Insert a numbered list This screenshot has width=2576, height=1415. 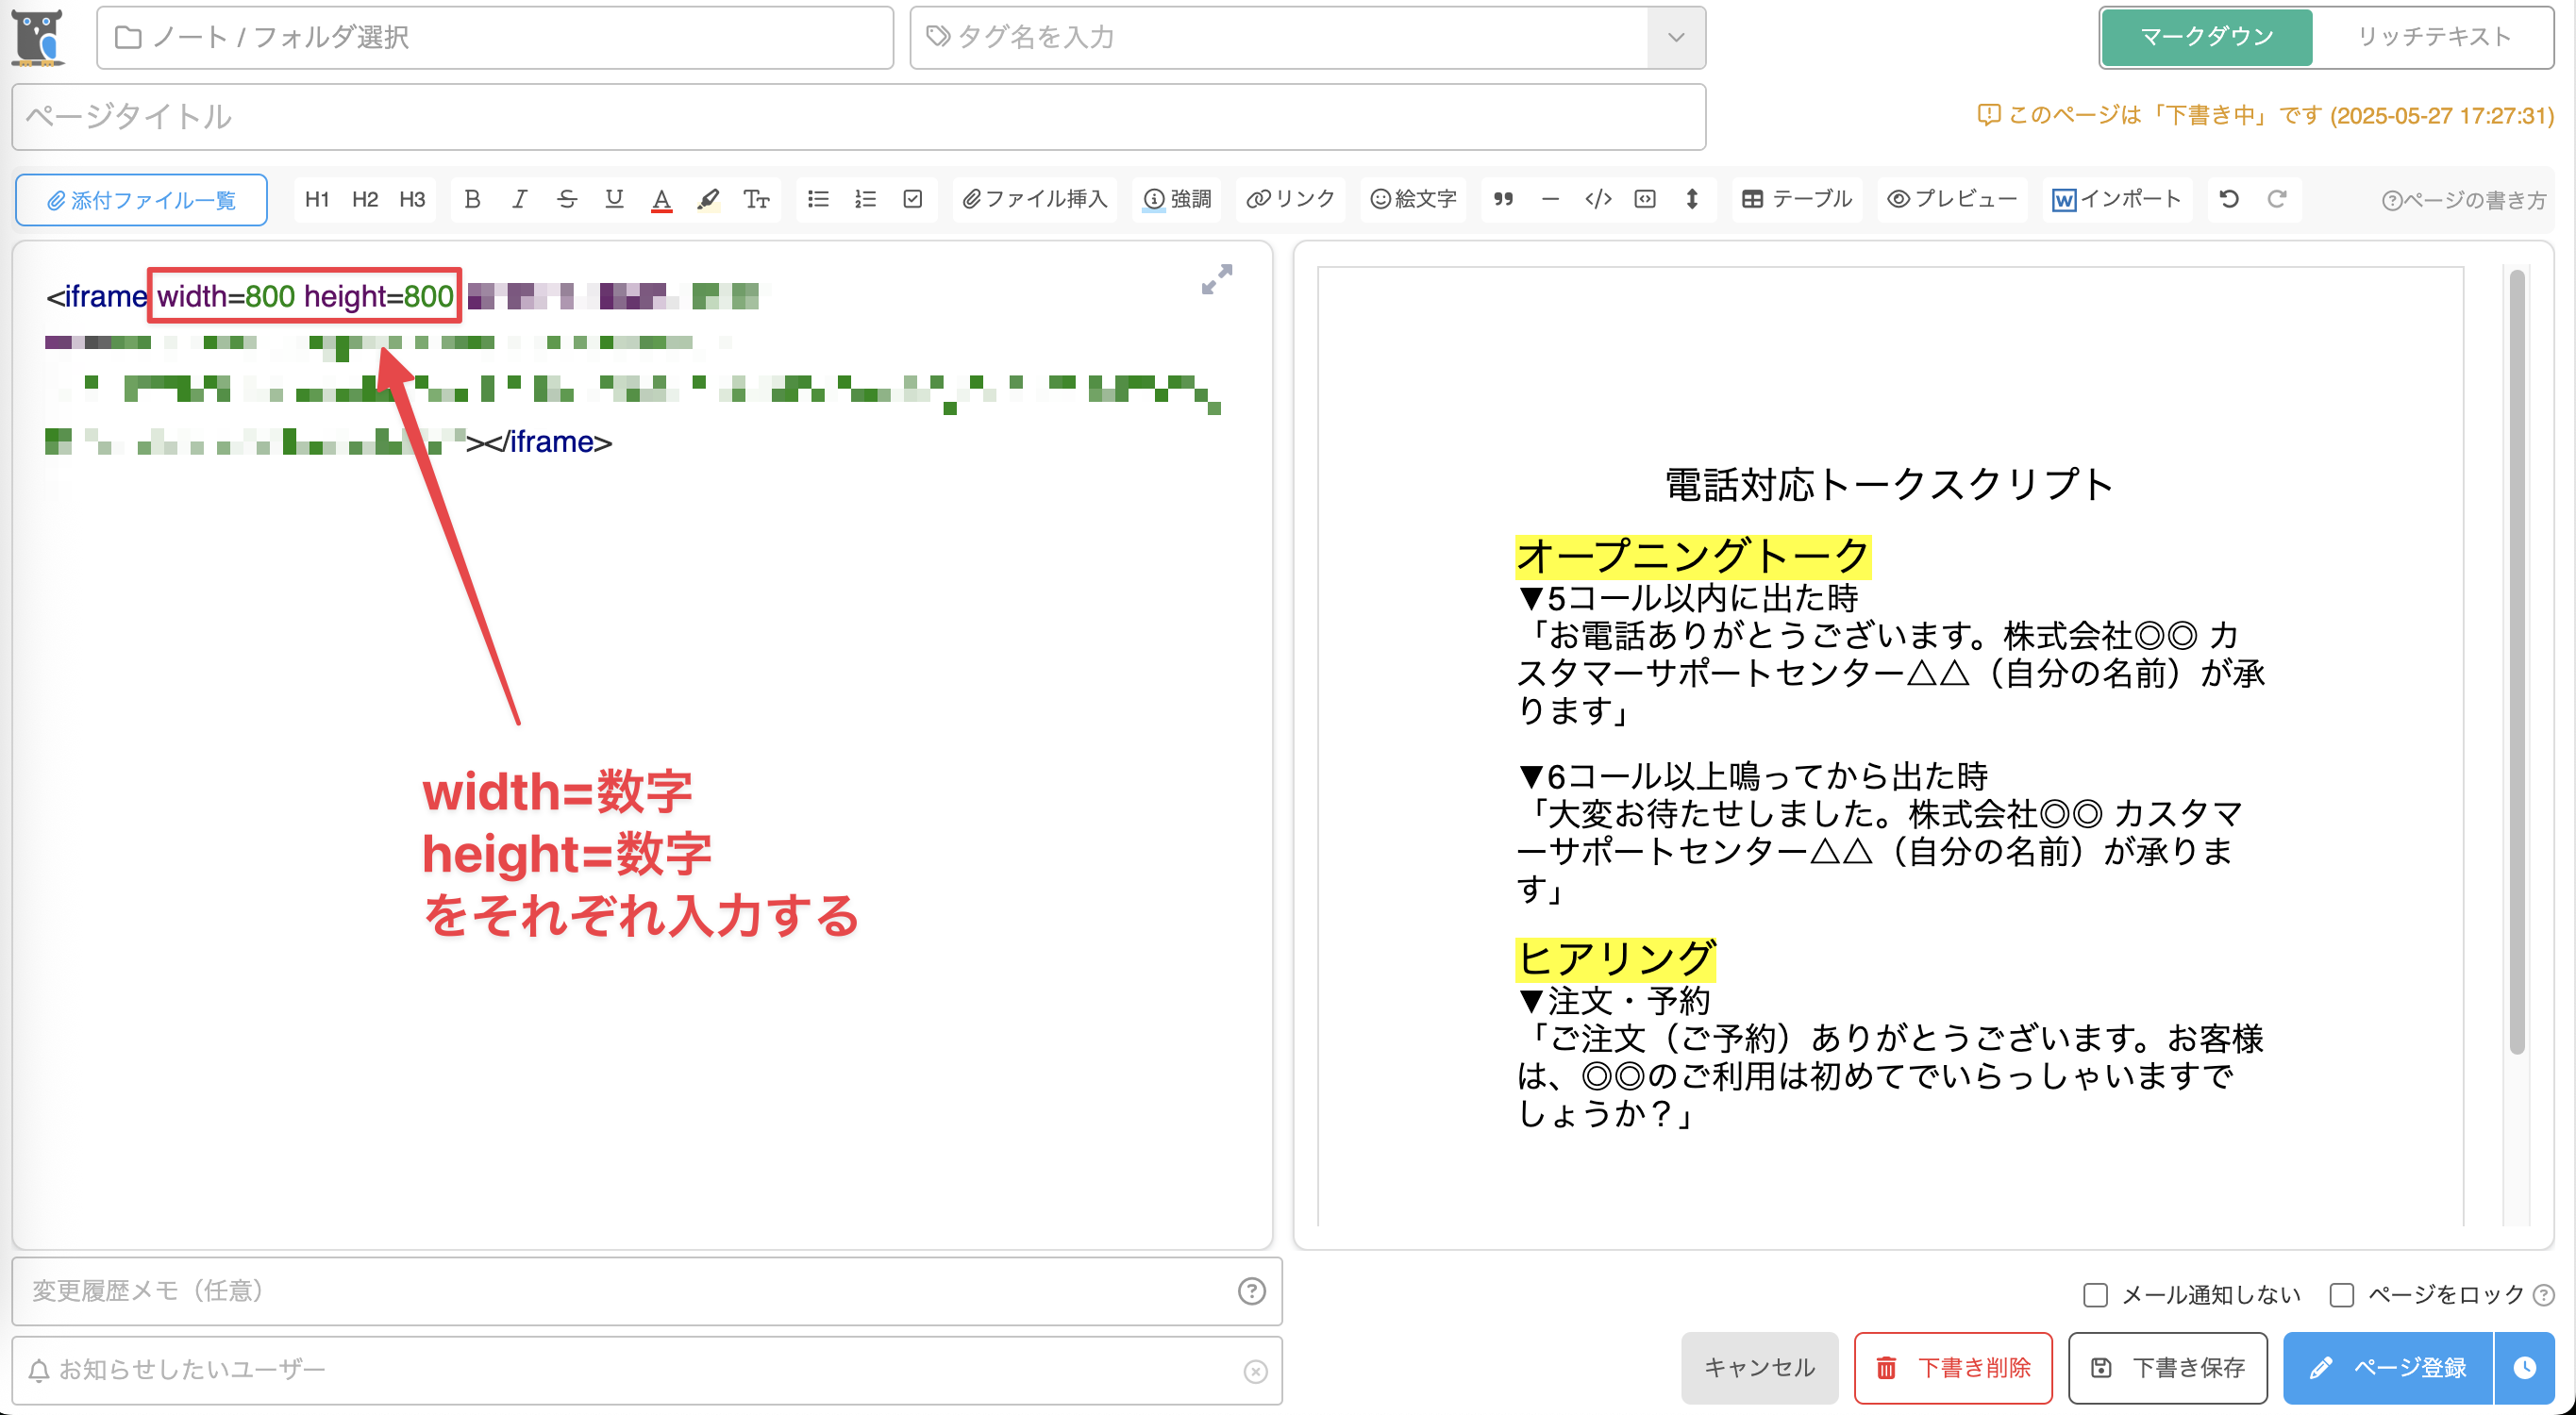point(865,200)
